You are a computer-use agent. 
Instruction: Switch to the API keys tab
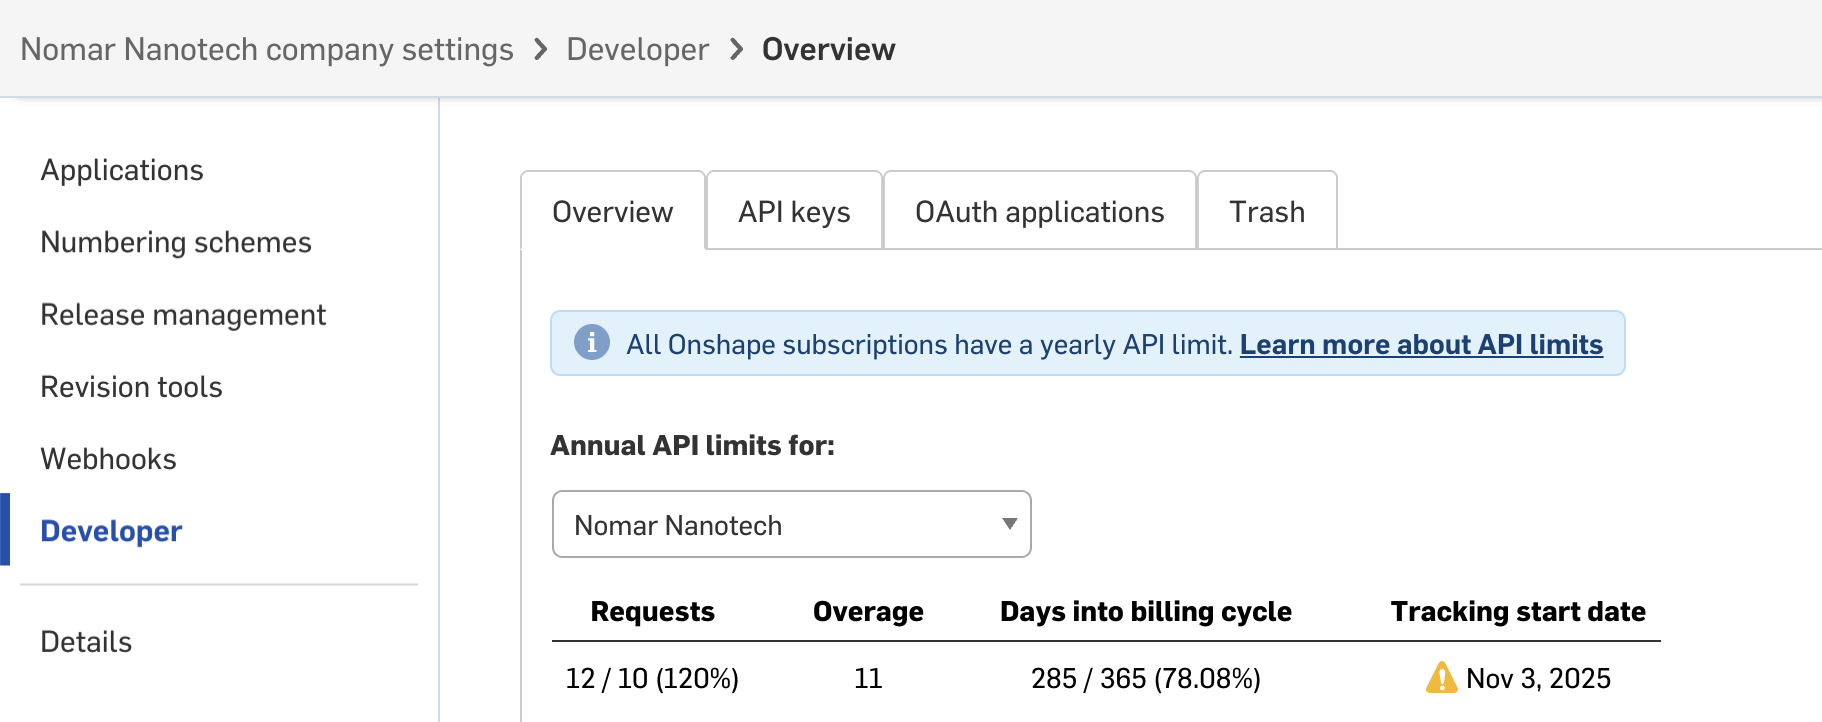tap(794, 211)
